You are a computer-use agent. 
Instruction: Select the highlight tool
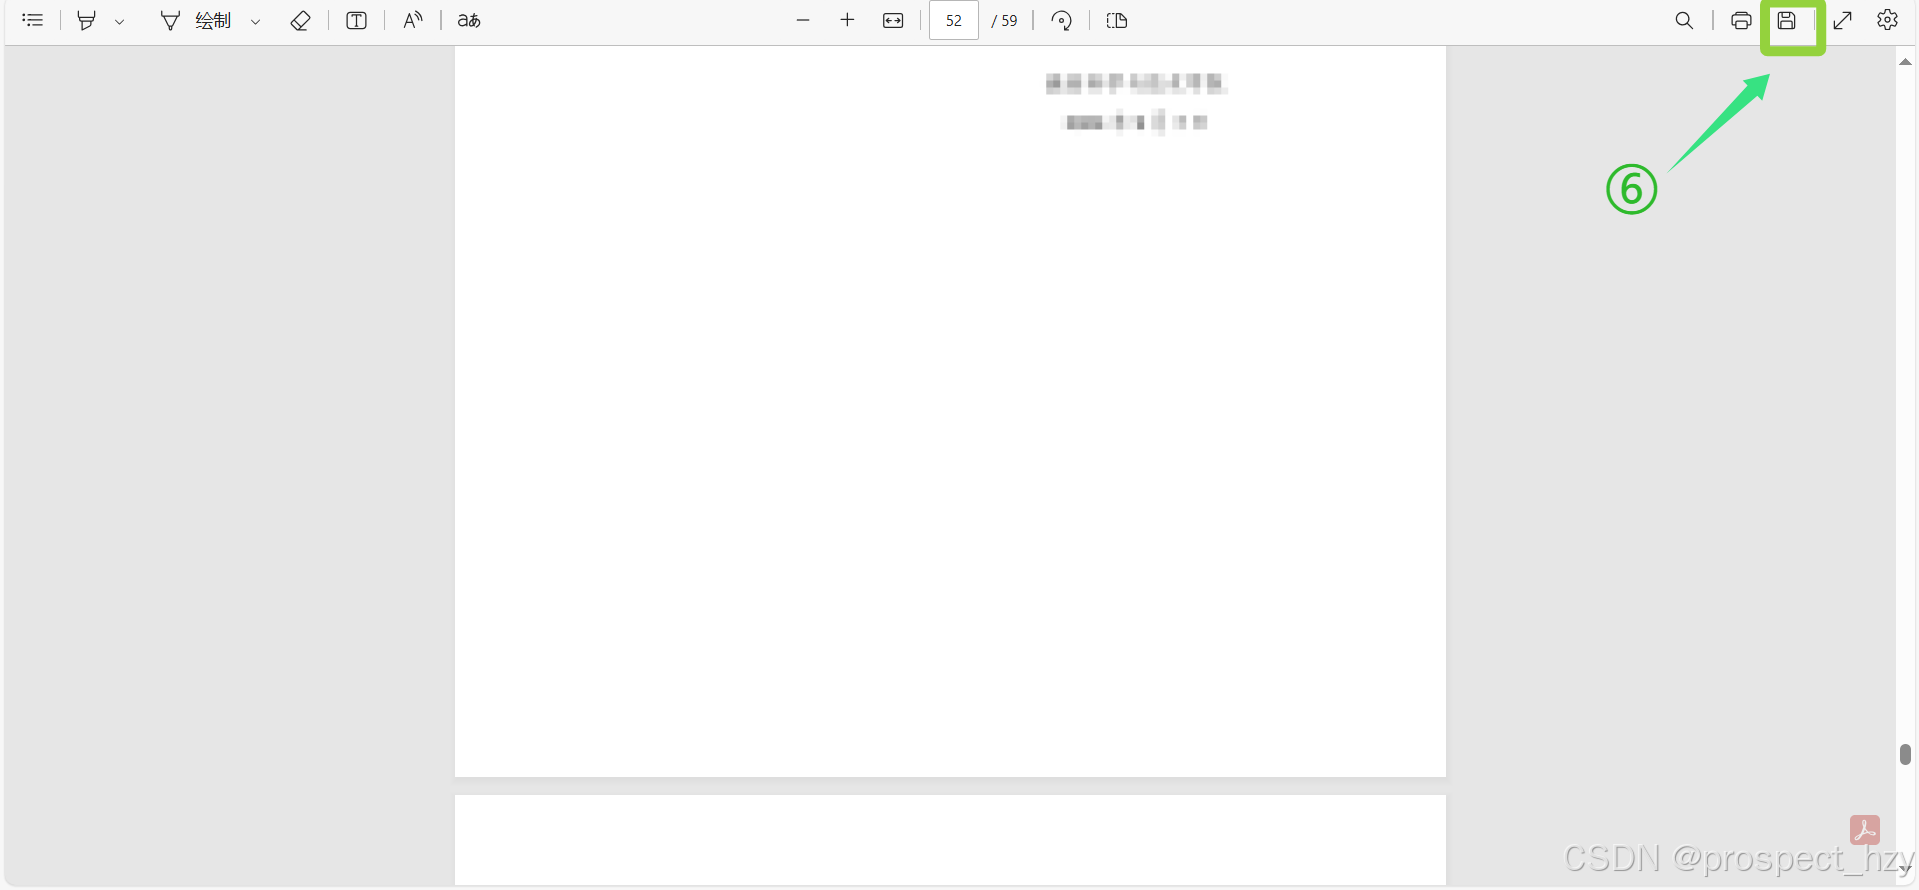pos(87,20)
